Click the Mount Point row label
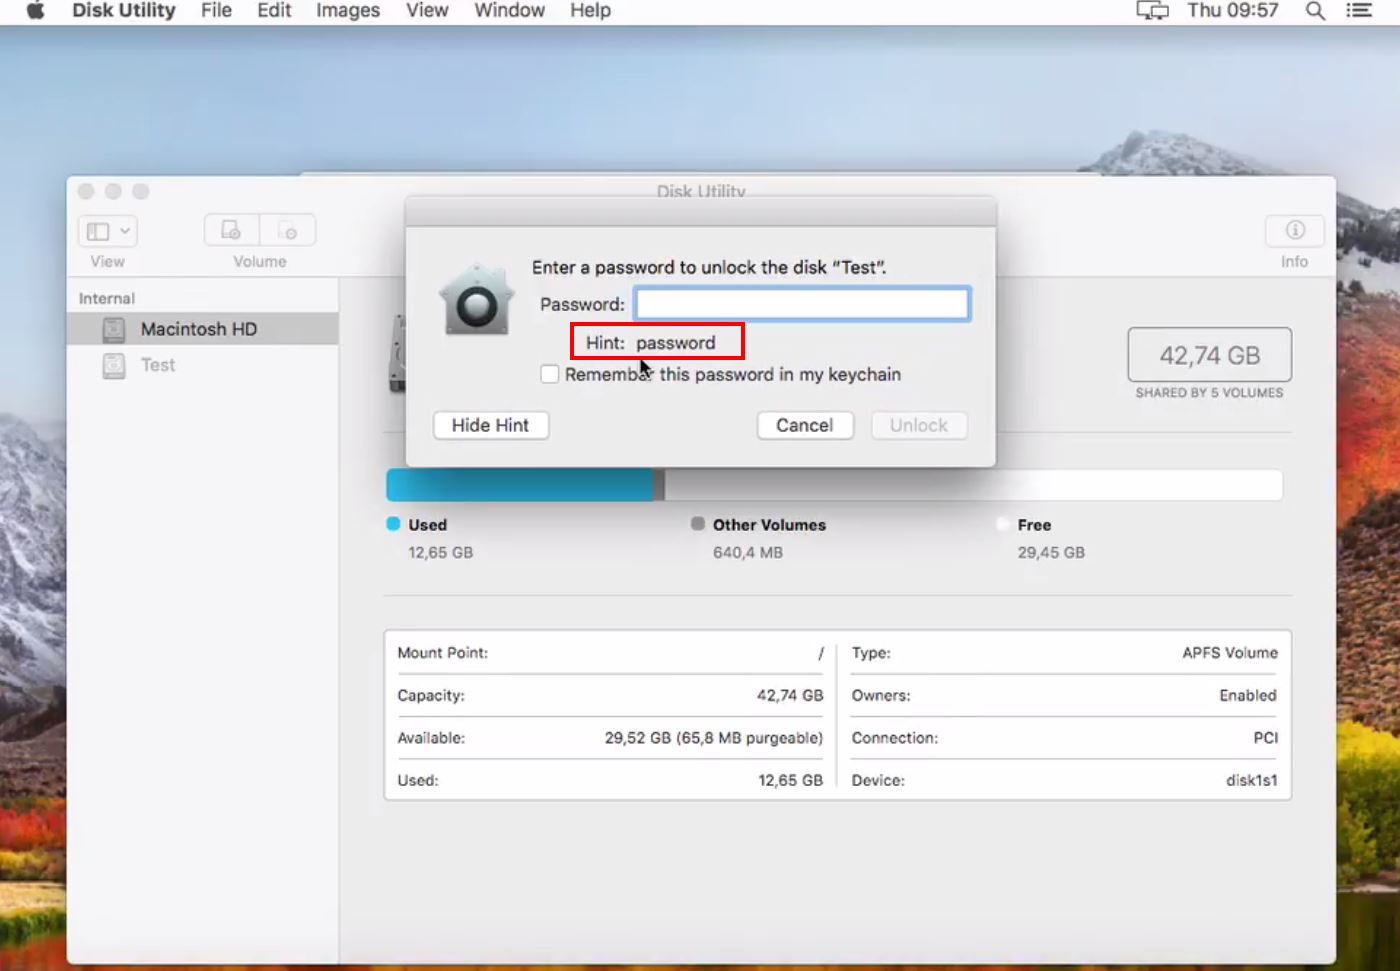This screenshot has height=971, width=1400. coord(443,653)
